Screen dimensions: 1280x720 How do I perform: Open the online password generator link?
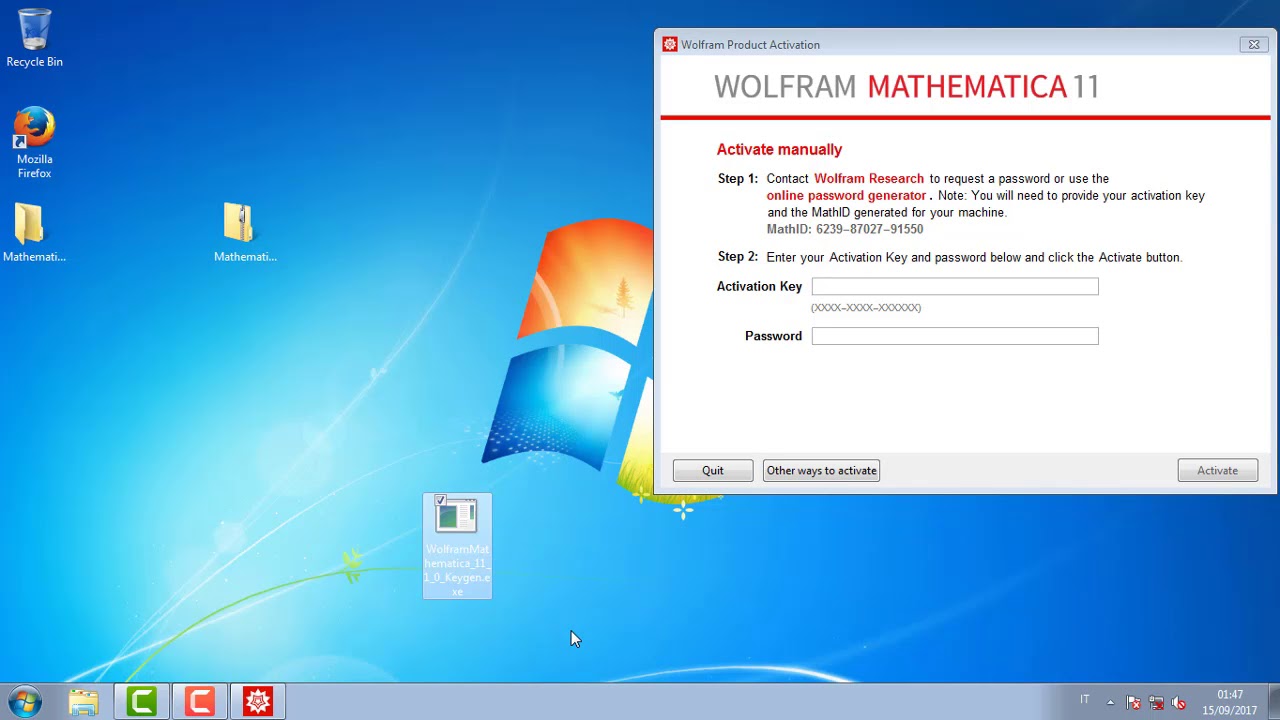click(846, 196)
